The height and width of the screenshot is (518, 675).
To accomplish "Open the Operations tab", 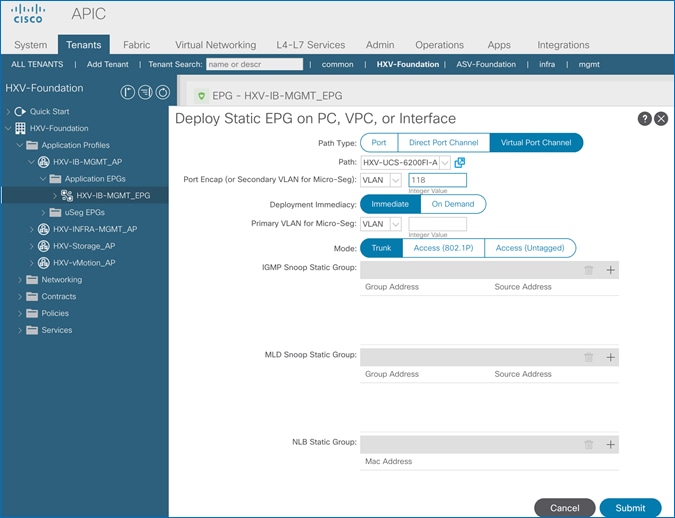I will coord(440,45).
